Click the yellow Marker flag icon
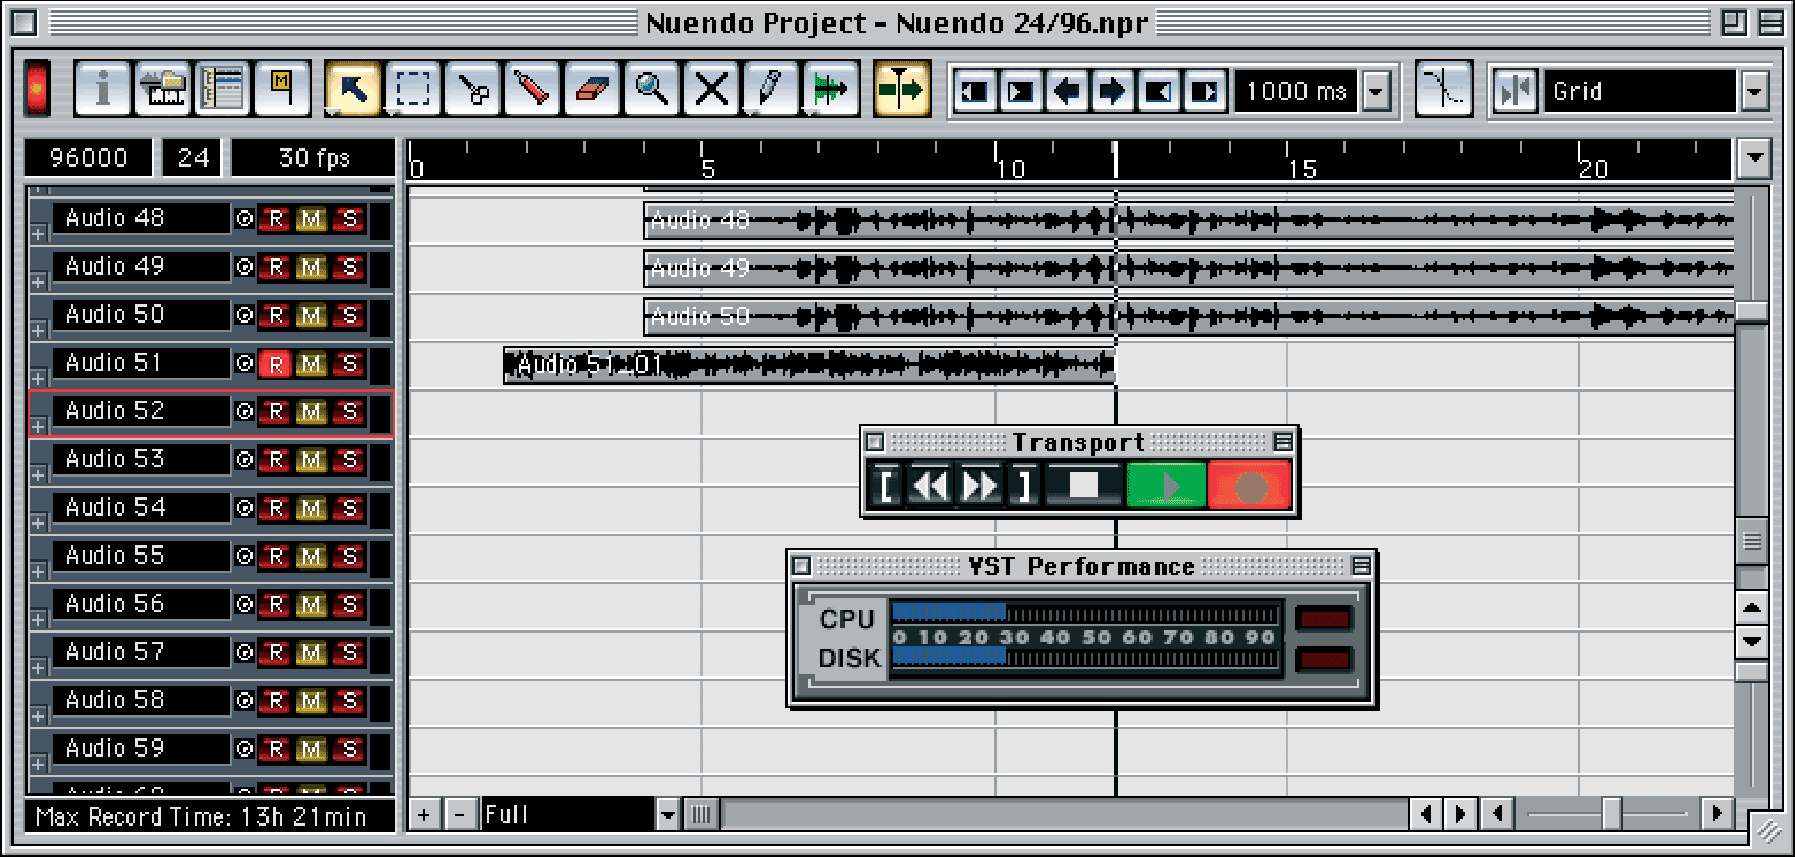This screenshot has width=1795, height=857. click(x=282, y=90)
